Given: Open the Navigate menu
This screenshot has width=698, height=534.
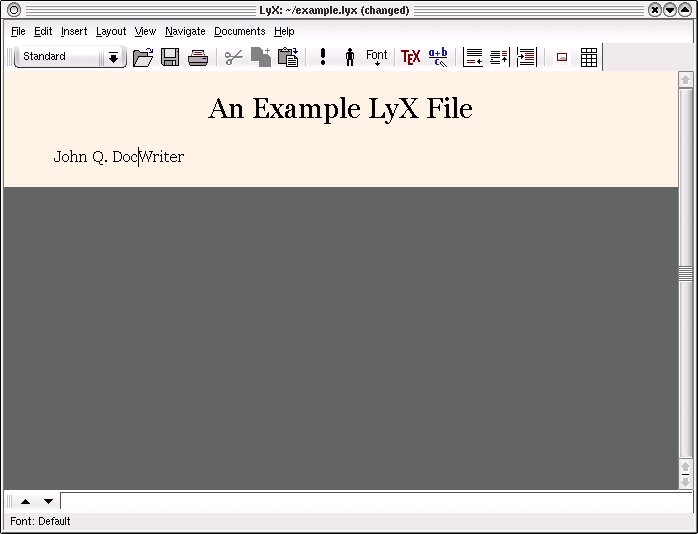Looking at the screenshot, I should 185,31.
